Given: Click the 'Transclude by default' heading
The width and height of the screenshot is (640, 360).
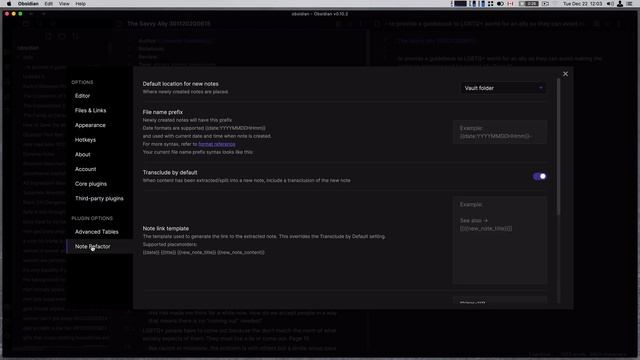Looking at the screenshot, I should click(x=170, y=173).
